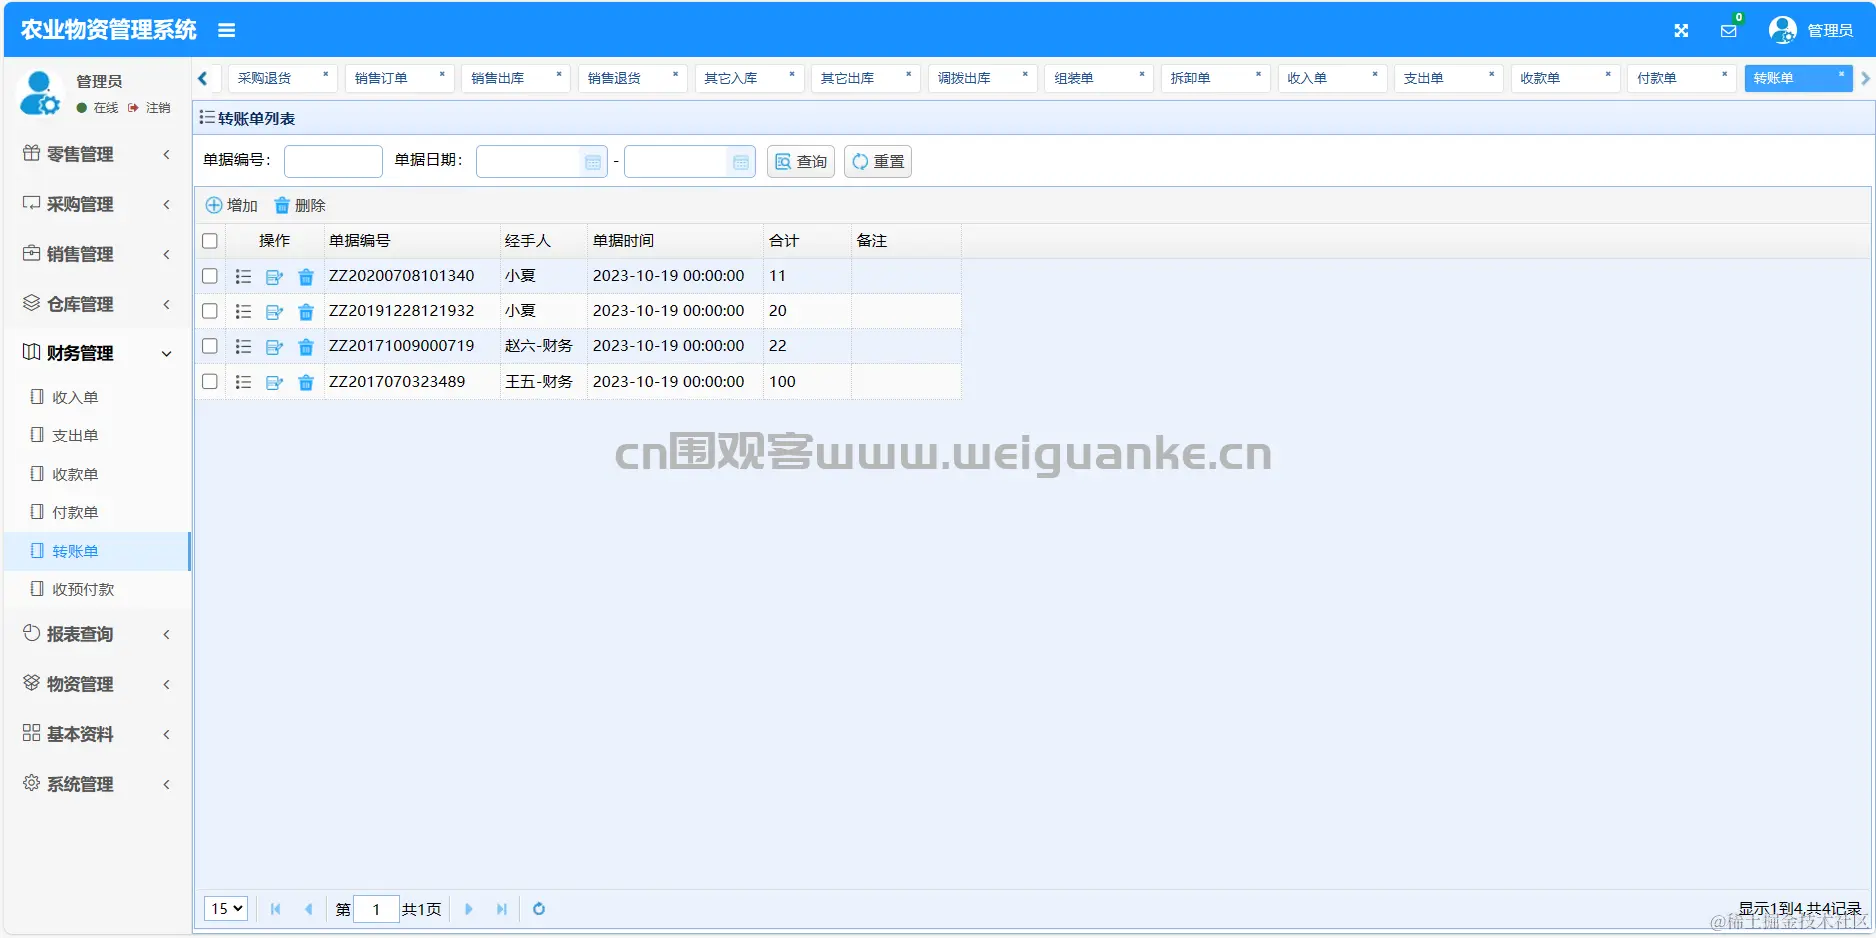This screenshot has height=938, width=1876.
Task: Click 查询 search button
Action: tap(801, 162)
